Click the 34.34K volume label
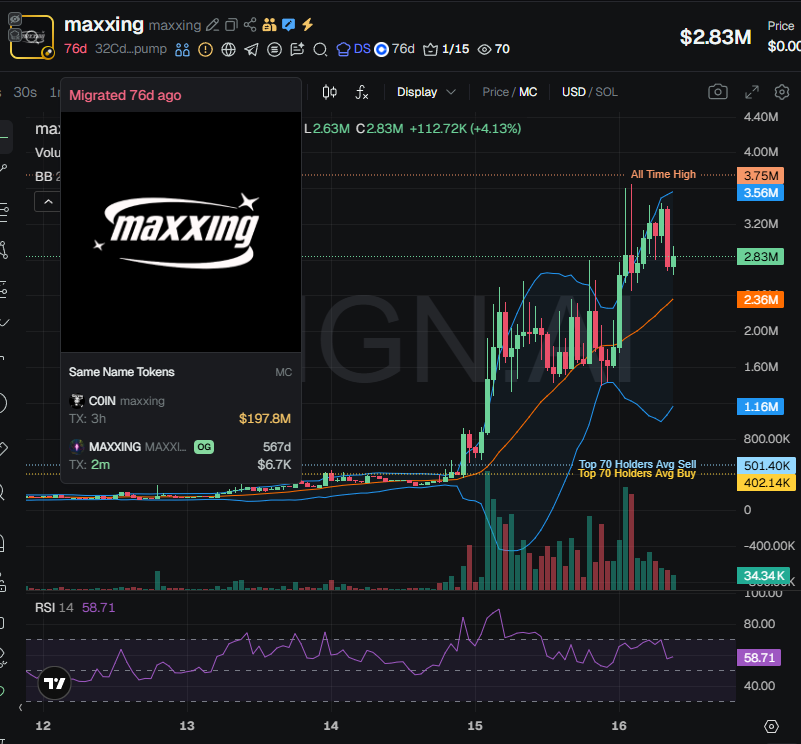 [763, 576]
